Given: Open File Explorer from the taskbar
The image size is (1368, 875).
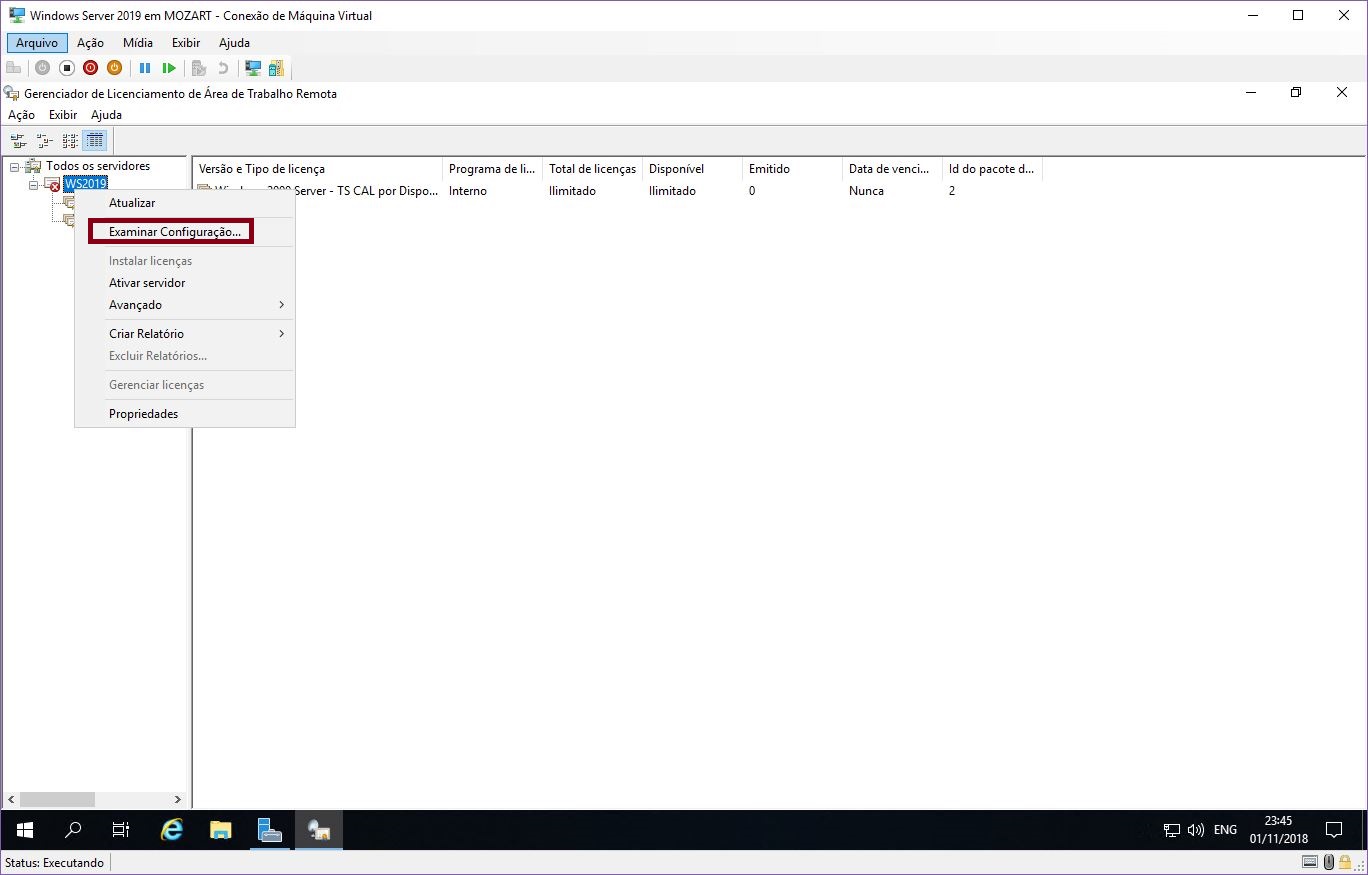Looking at the screenshot, I should (221, 830).
